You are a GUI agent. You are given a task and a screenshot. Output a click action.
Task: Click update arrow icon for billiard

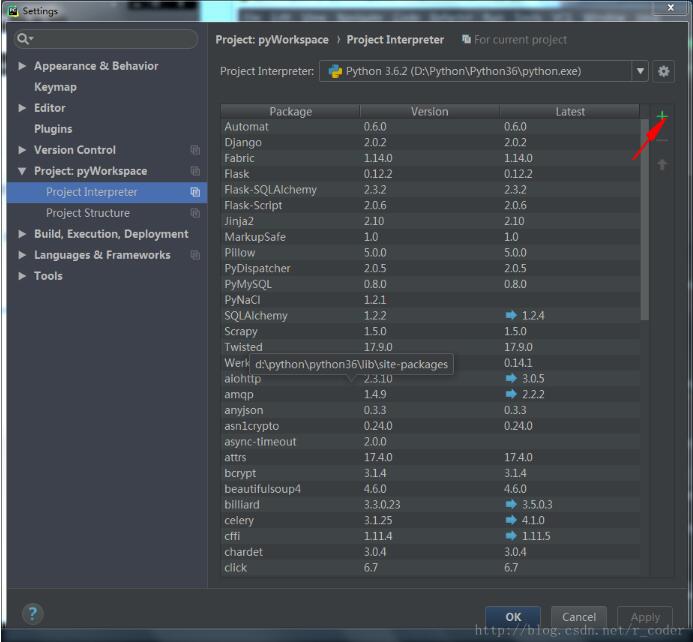tap(511, 504)
